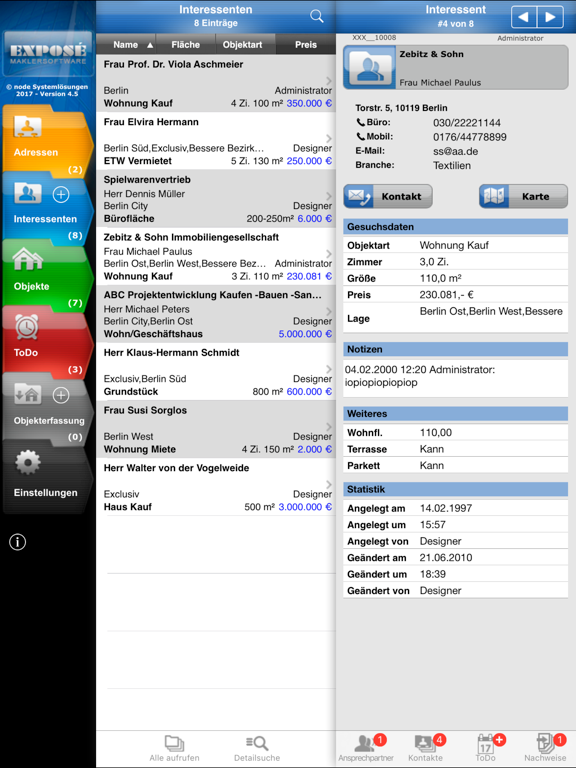Open Kontakte tab icon
Screen dimensions: 576x768
tap(425, 743)
